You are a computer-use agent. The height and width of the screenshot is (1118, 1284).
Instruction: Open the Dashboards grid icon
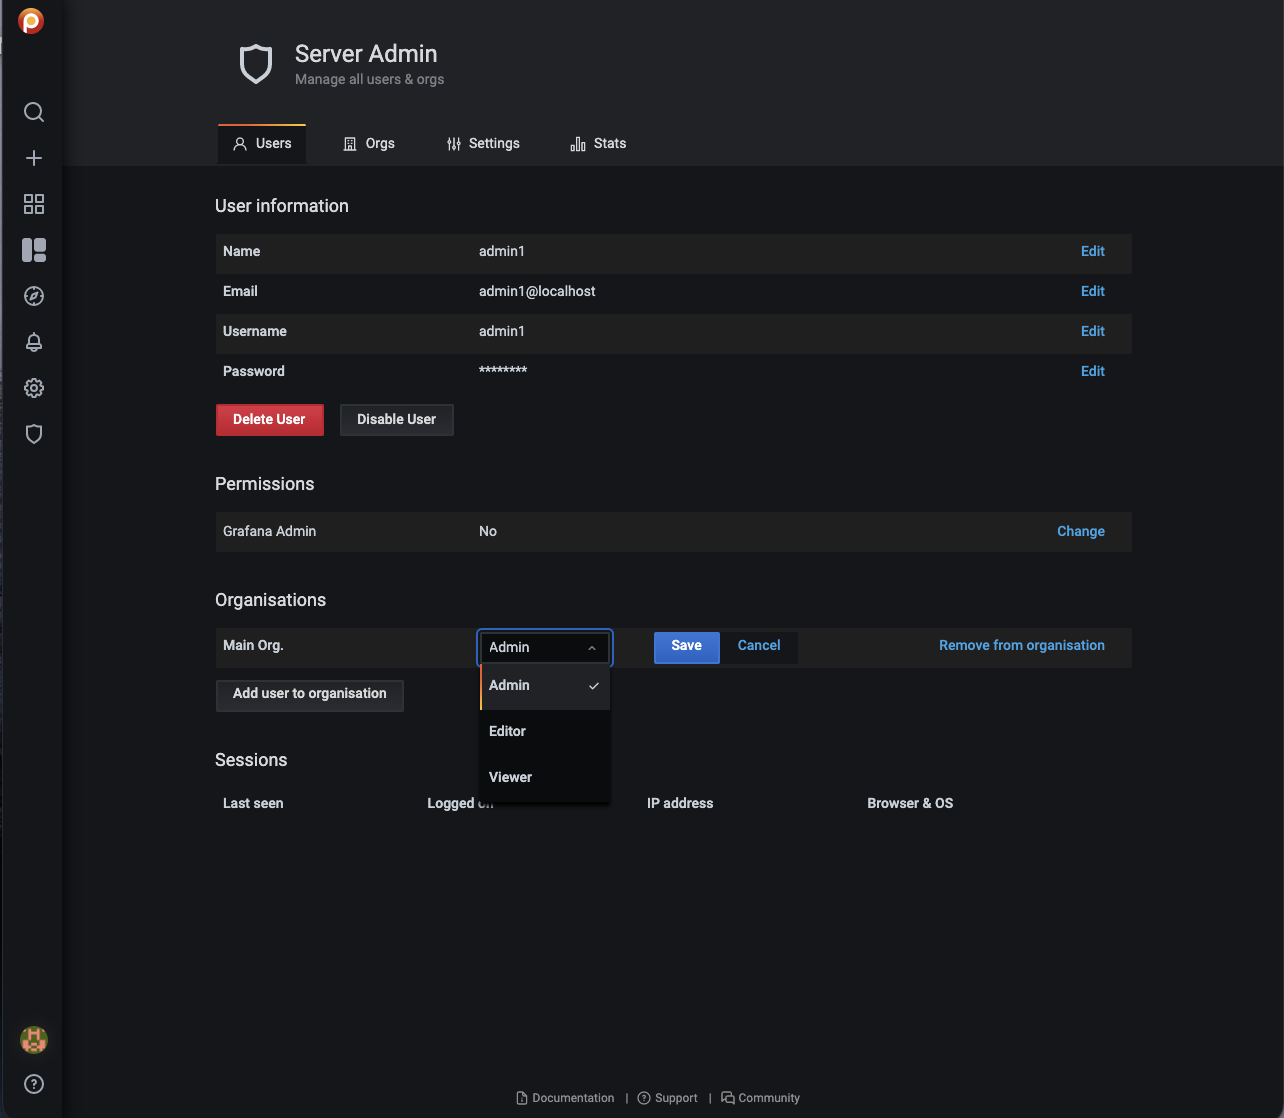[x=34, y=204]
